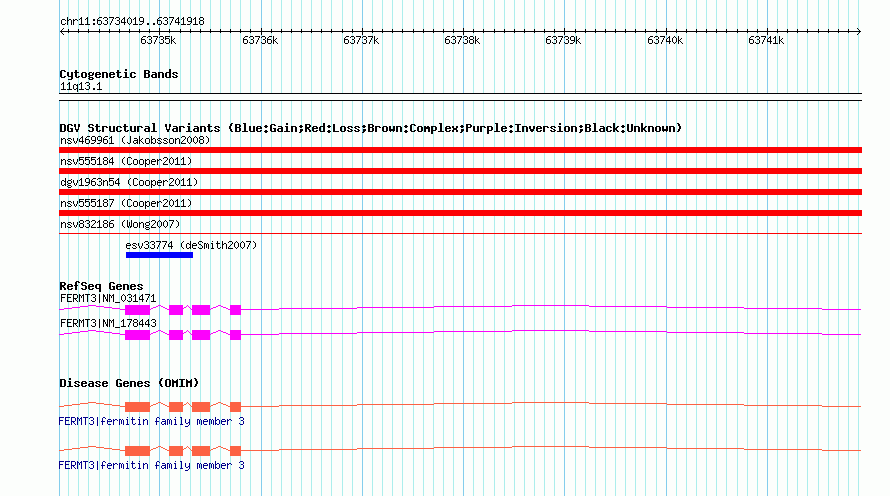
Task: Click the widest exon of FERMT3|NM_031471
Action: 137,310
